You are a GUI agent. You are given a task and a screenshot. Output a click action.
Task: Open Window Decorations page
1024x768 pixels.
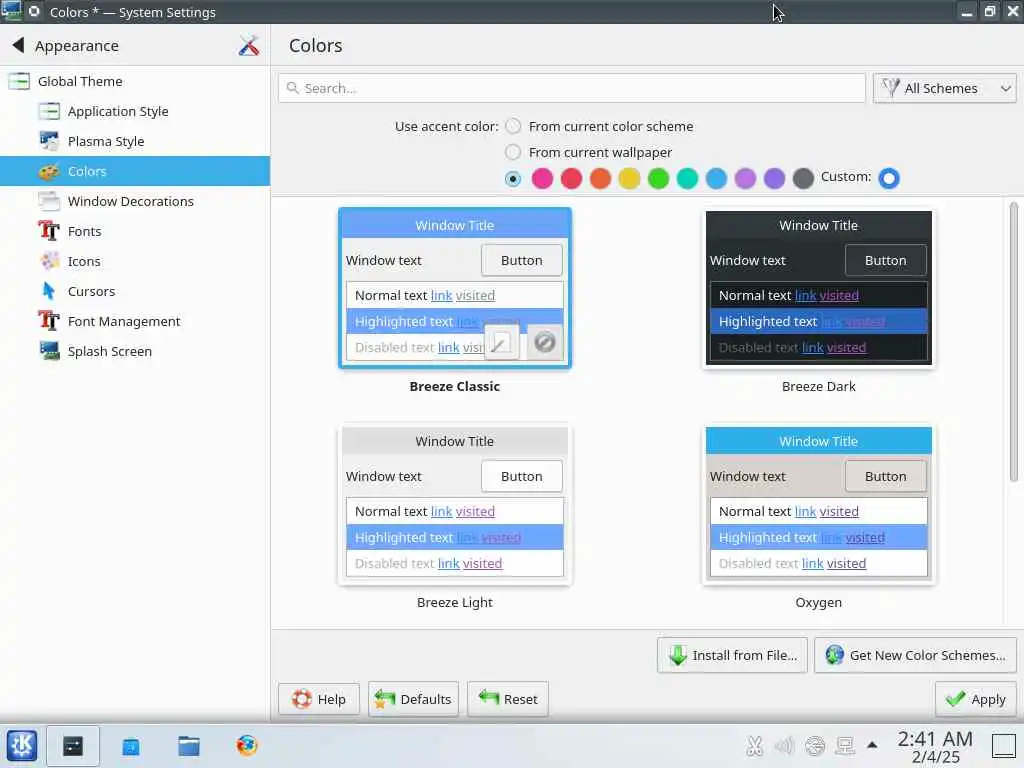[x=135, y=201]
